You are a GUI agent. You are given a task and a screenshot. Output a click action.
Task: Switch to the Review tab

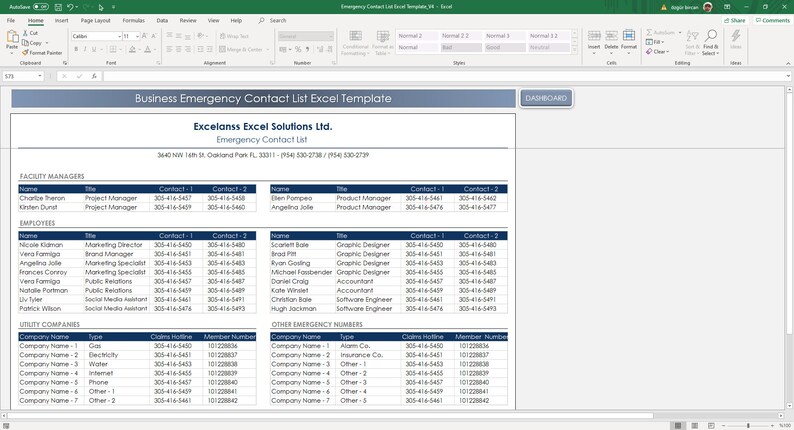click(x=188, y=21)
